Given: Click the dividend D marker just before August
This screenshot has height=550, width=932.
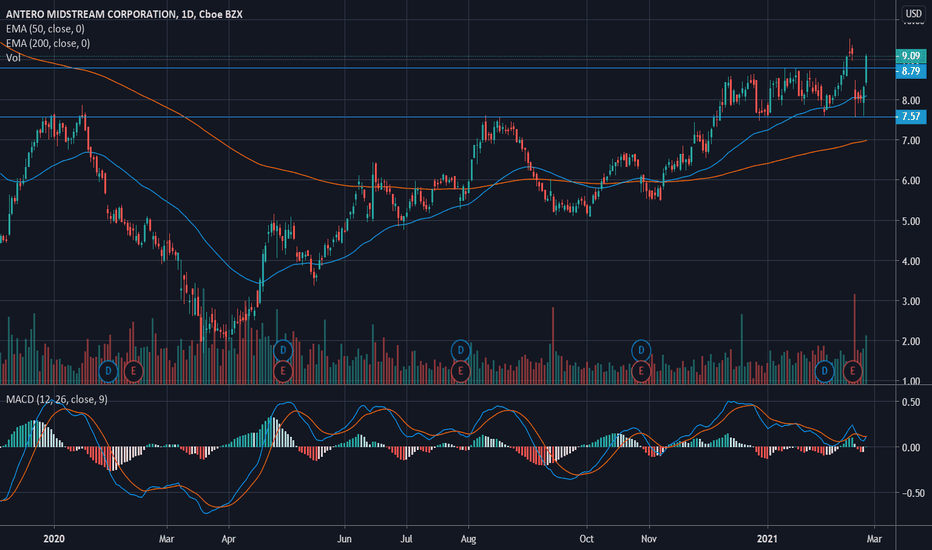Looking at the screenshot, I should point(461,350).
